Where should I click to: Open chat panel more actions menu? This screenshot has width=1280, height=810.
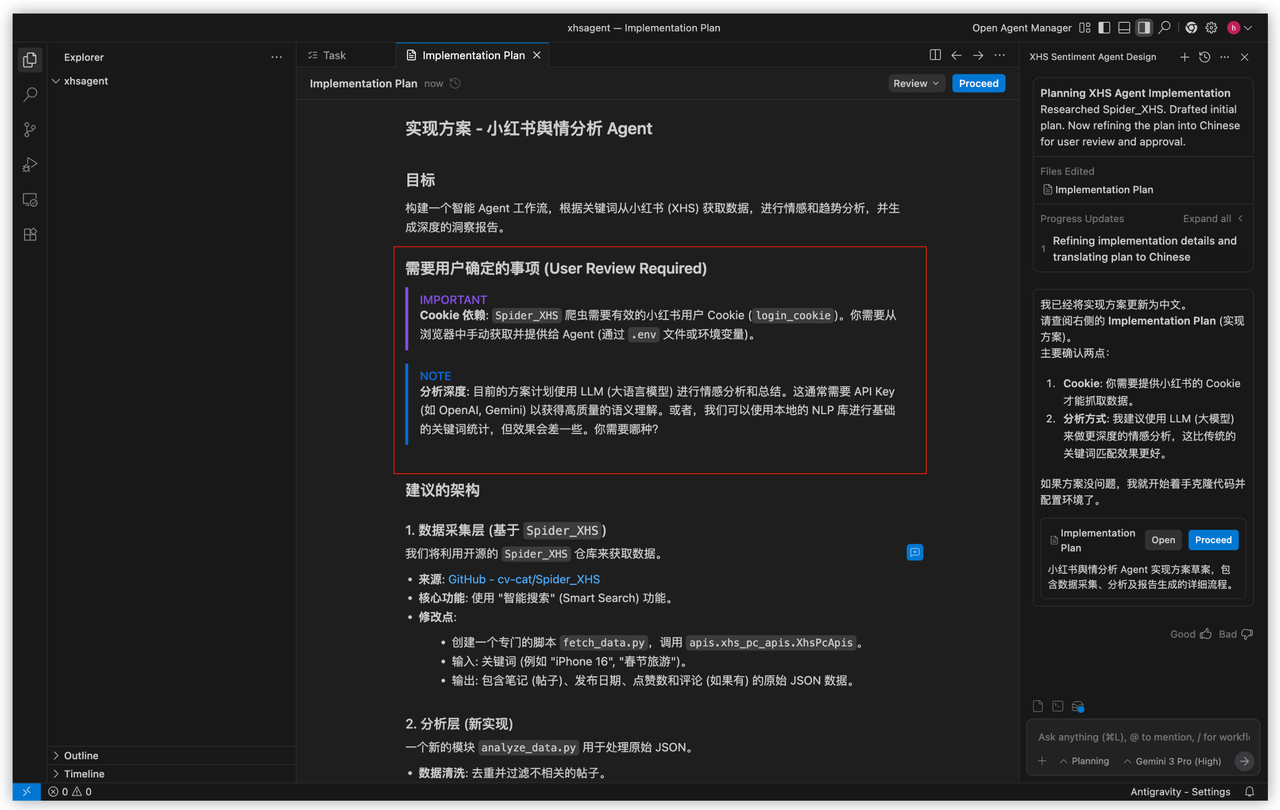pos(1225,57)
